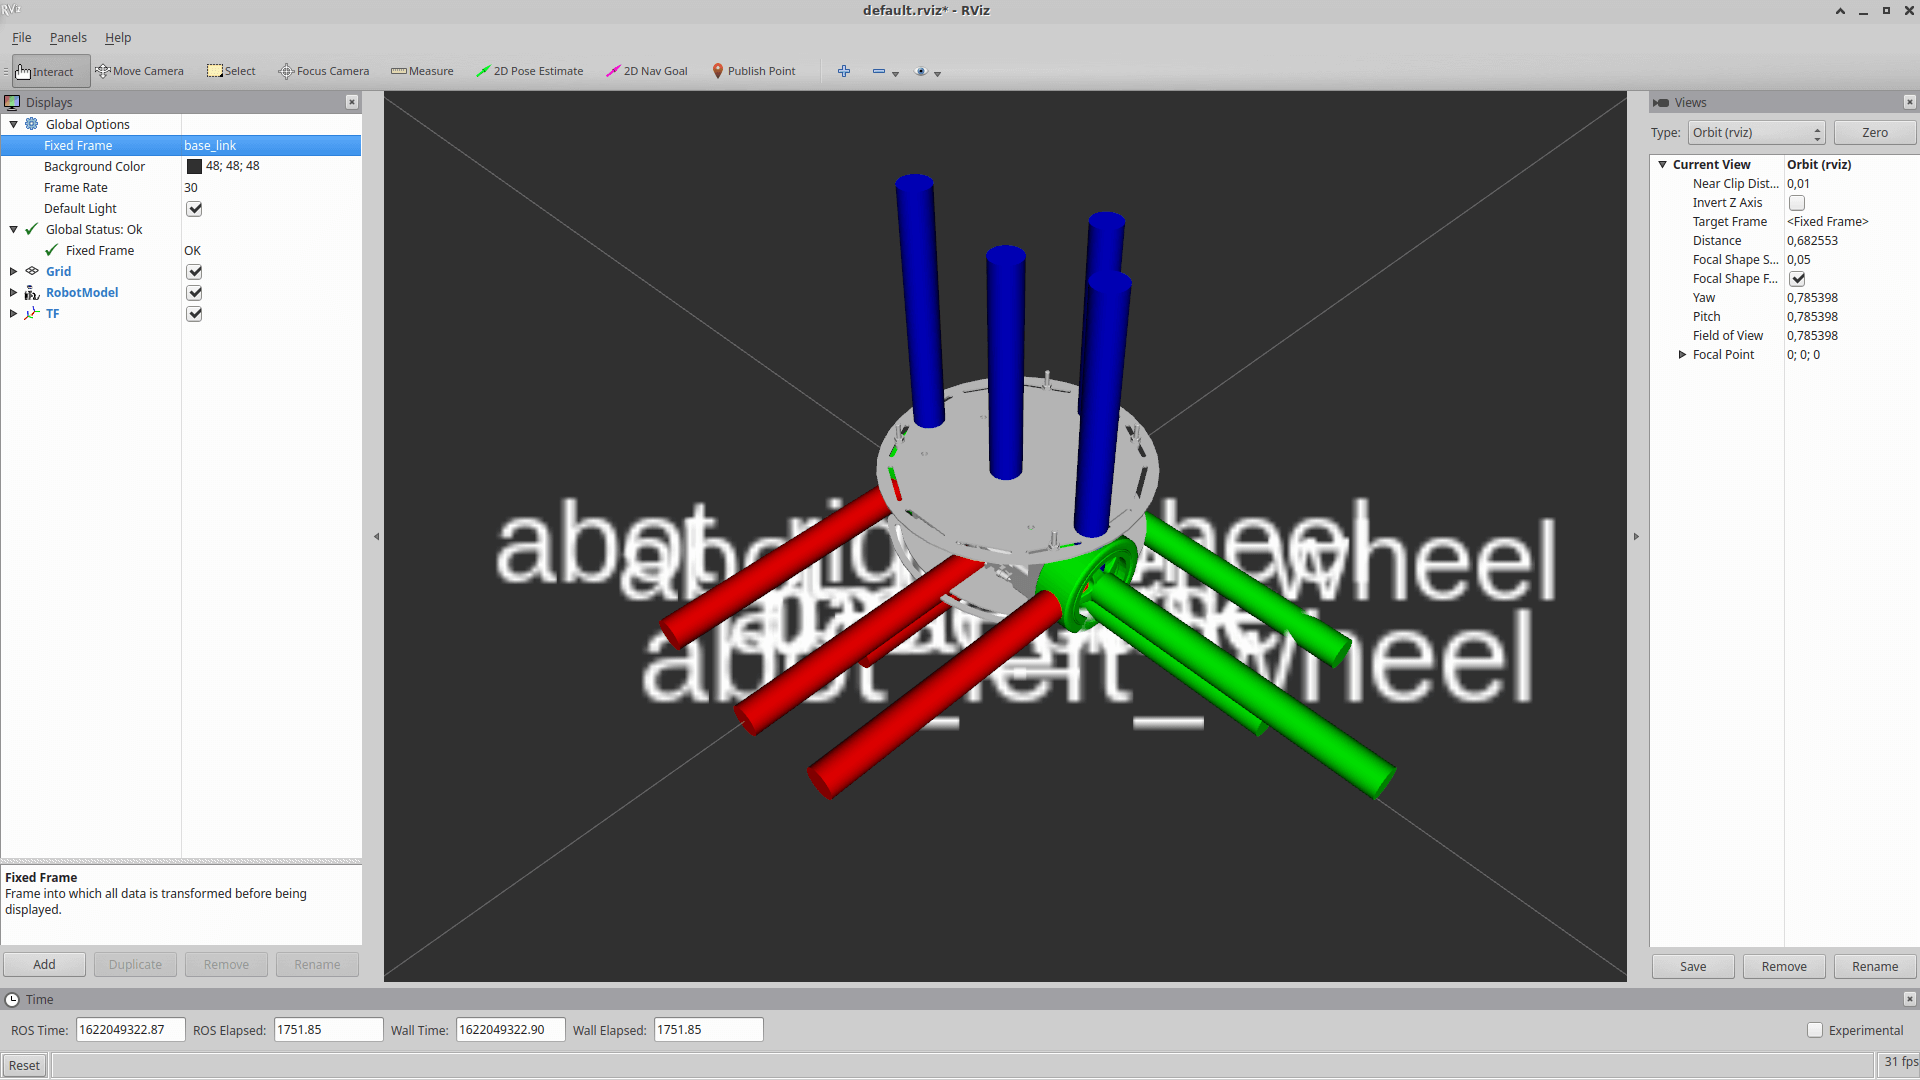Click the Background Color swatch

tap(194, 167)
